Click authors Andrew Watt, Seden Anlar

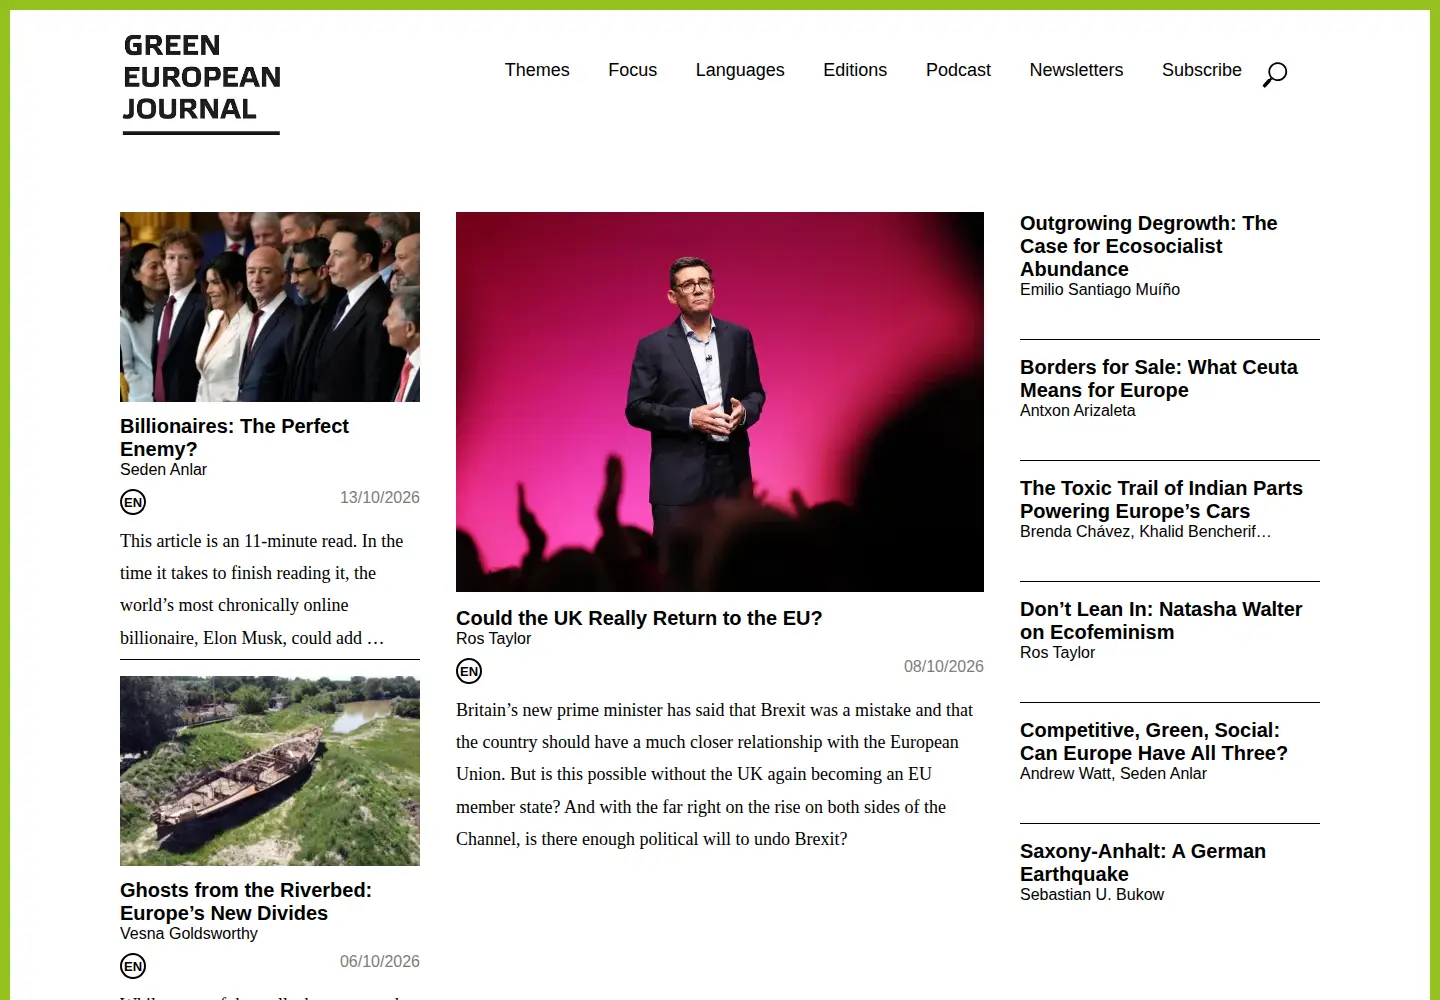1113,774
